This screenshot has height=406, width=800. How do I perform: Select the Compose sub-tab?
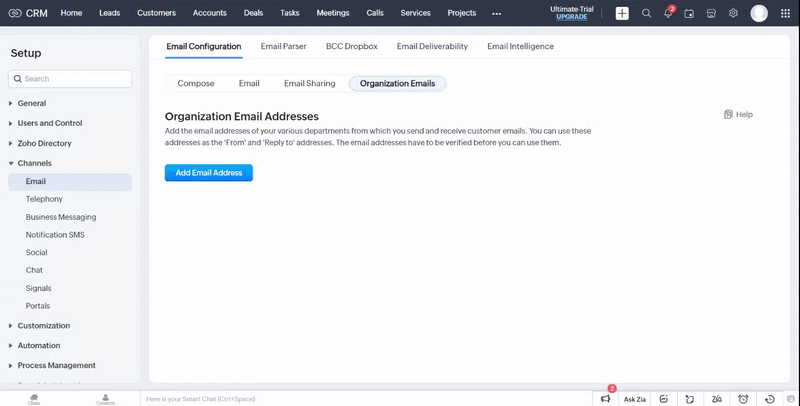click(196, 83)
